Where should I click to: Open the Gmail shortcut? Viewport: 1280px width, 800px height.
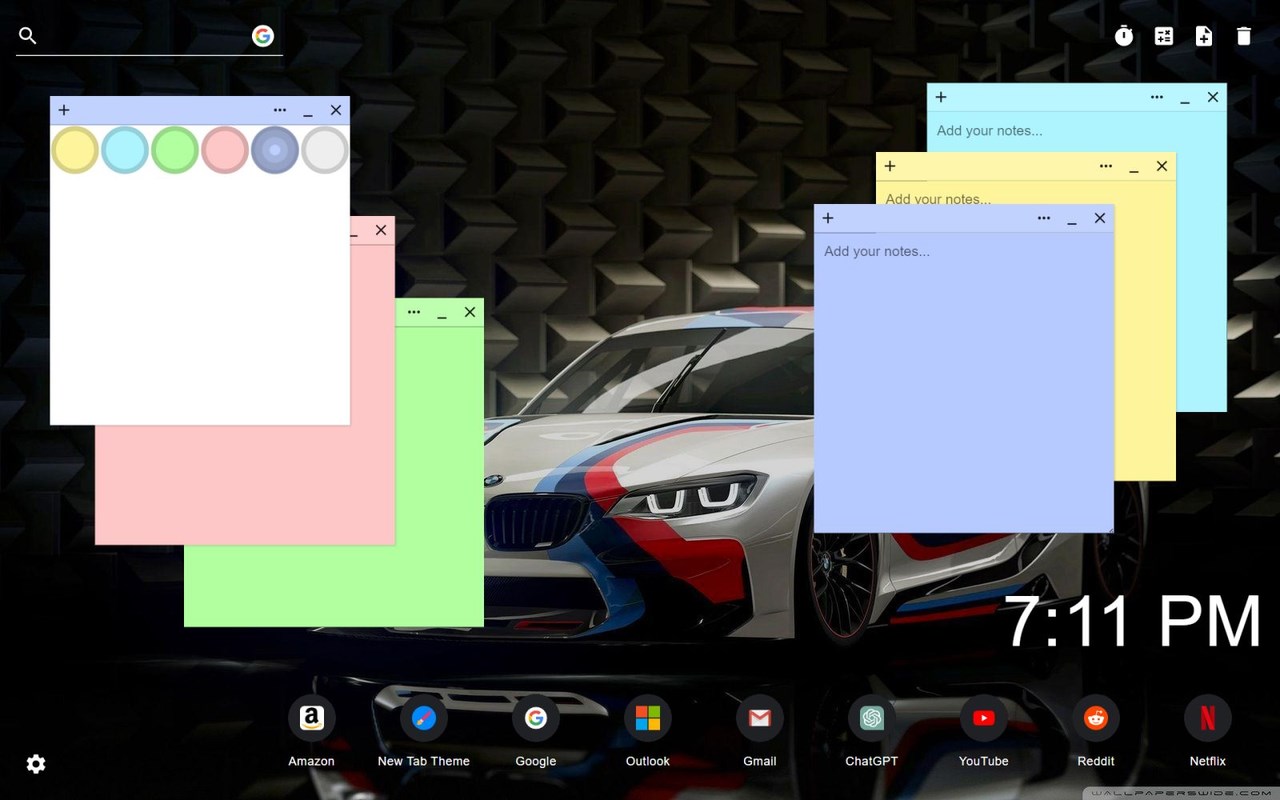[760, 718]
